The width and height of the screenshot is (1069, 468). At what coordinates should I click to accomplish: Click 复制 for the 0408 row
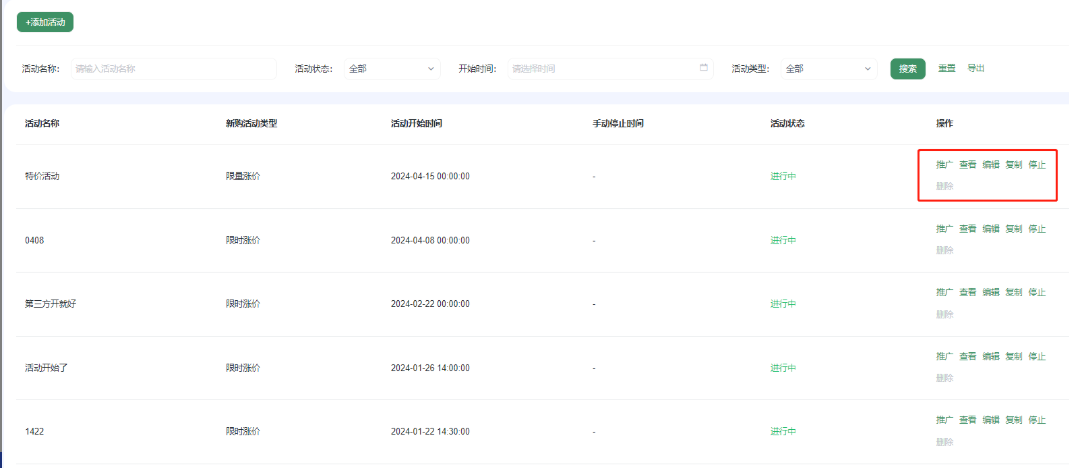click(x=1013, y=229)
